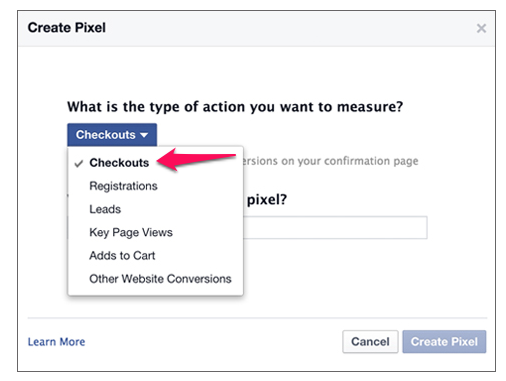Click the confirmation page description text
506x381 pixels.
click(331, 161)
